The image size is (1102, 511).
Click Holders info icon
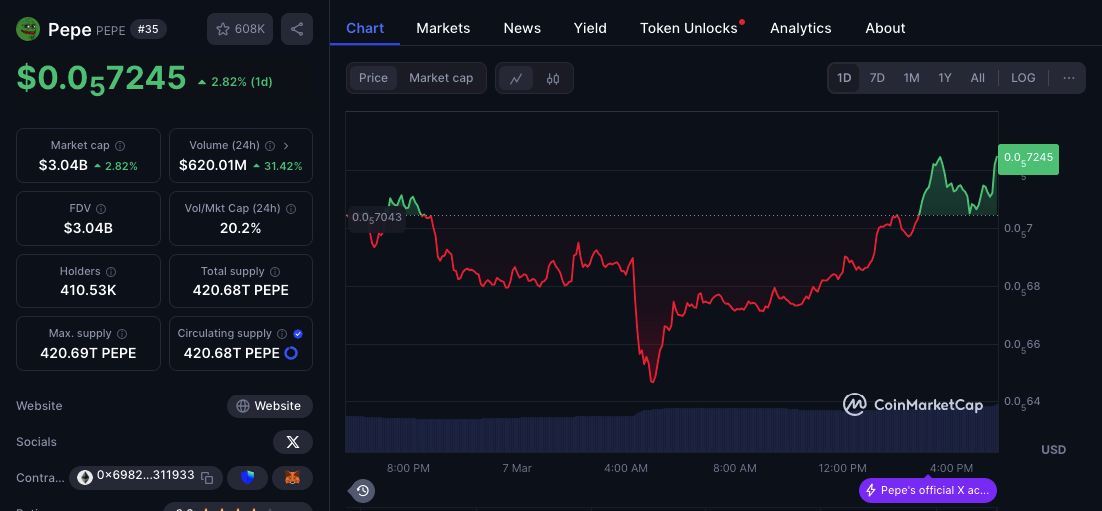point(111,271)
